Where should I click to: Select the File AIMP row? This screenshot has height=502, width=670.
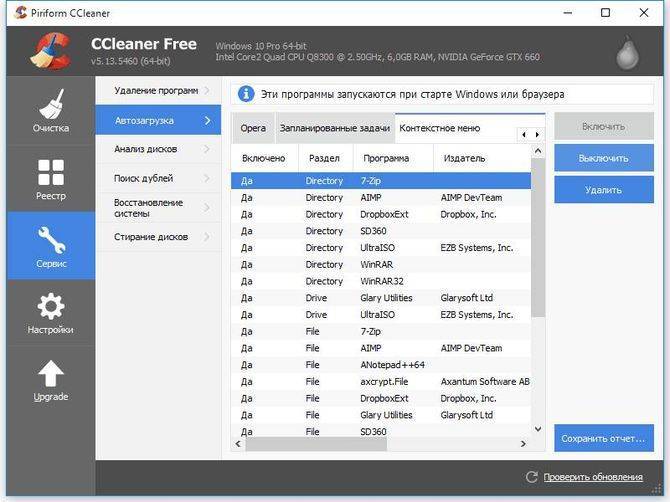click(x=381, y=348)
